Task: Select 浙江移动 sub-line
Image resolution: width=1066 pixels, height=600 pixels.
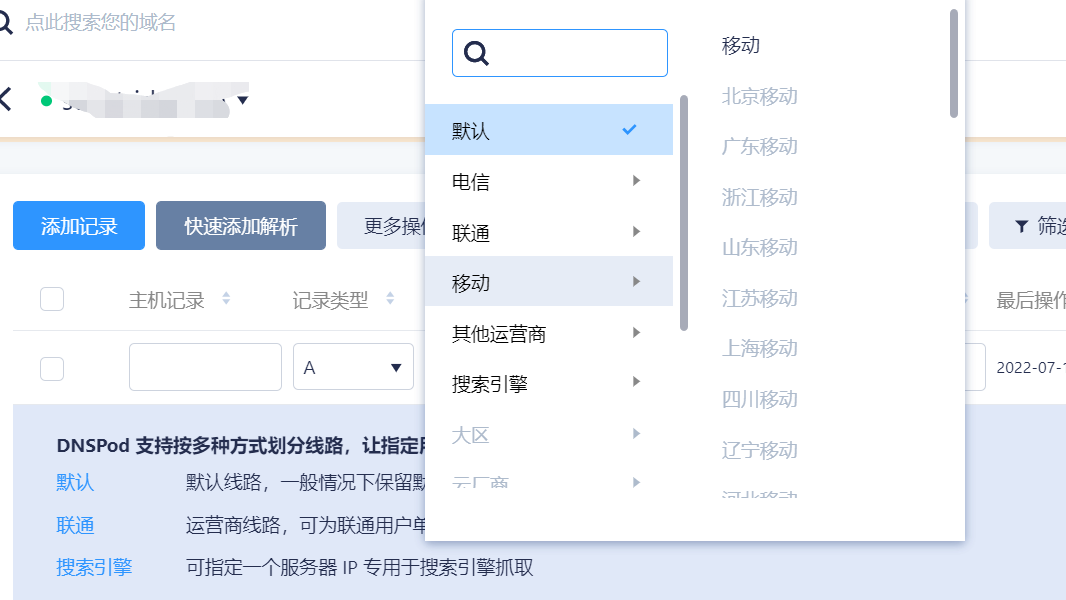Action: [x=759, y=197]
